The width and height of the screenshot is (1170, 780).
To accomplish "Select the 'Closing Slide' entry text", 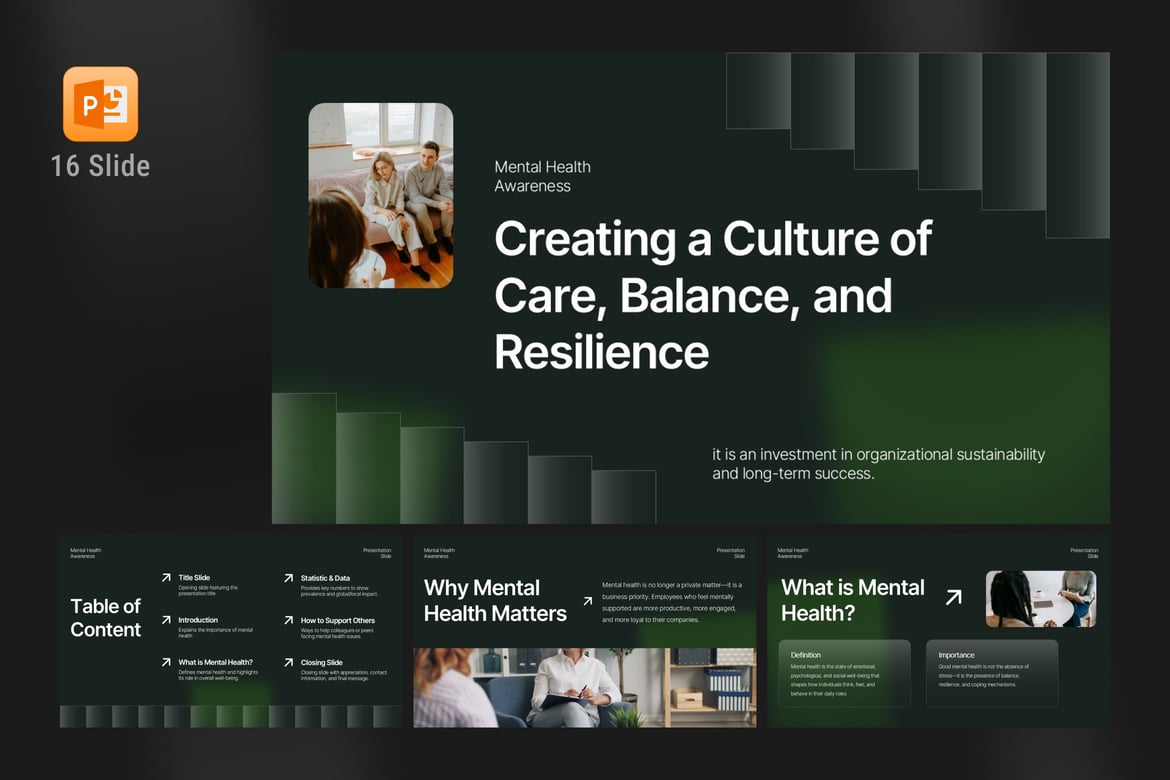I will 322,663.
